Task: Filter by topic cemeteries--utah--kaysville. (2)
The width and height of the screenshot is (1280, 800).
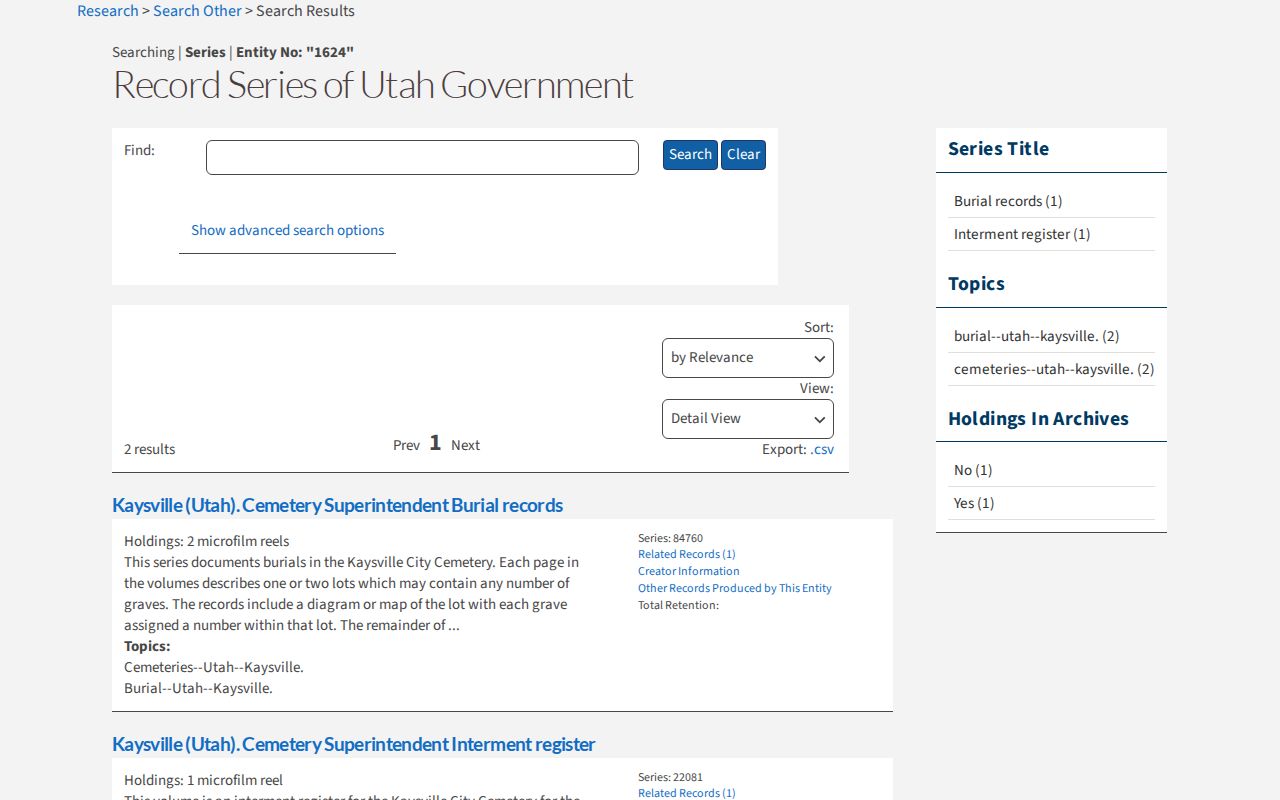Action: click(x=1054, y=369)
